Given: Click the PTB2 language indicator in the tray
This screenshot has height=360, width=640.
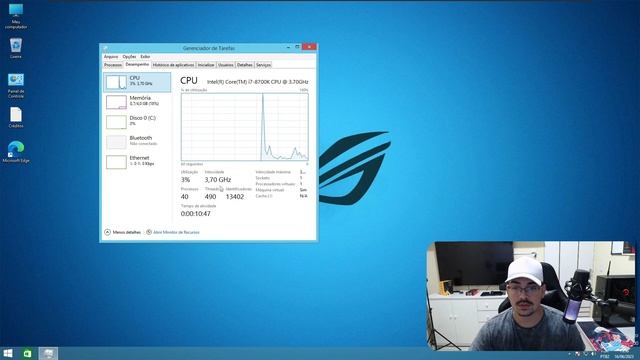Looking at the screenshot, I should [x=604, y=357].
